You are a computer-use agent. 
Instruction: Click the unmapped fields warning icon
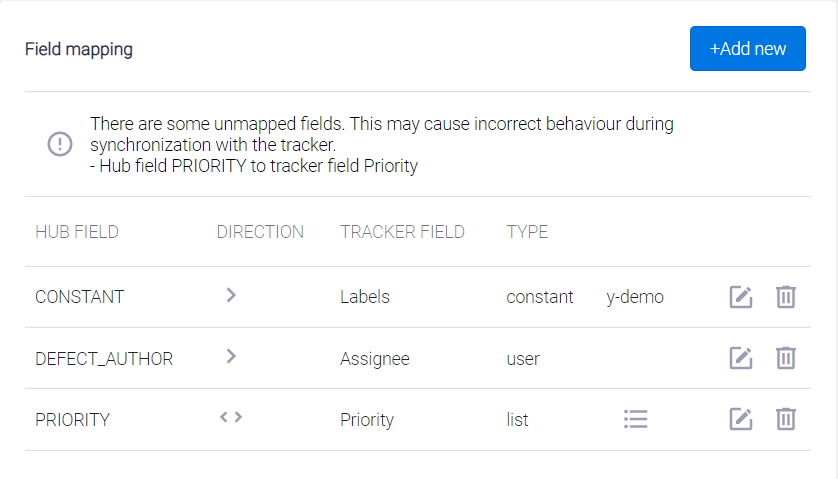coord(60,144)
